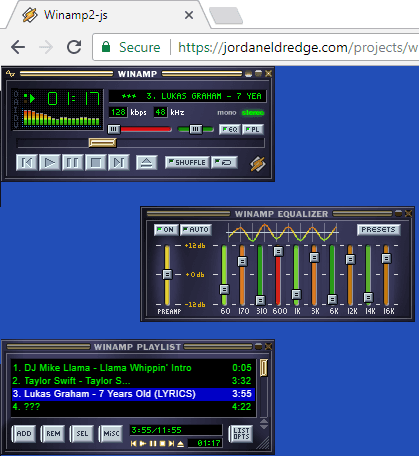Viewport: 419px width, 456px height.
Task: Click the 1K band slider
Action: (296, 275)
